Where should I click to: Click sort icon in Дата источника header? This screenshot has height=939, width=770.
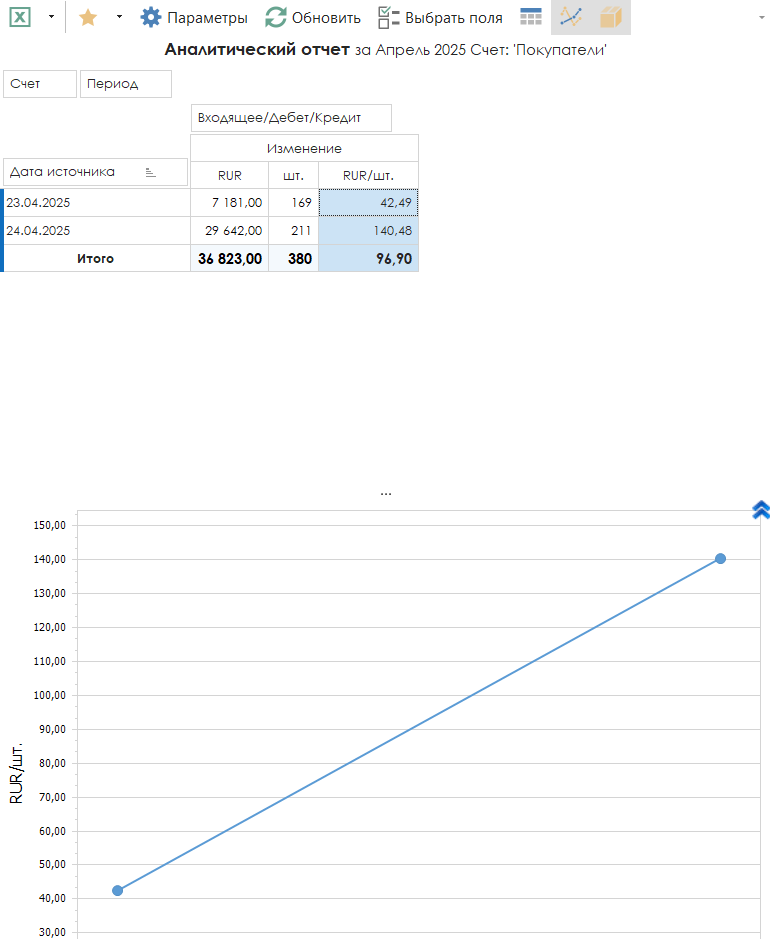coord(151,172)
